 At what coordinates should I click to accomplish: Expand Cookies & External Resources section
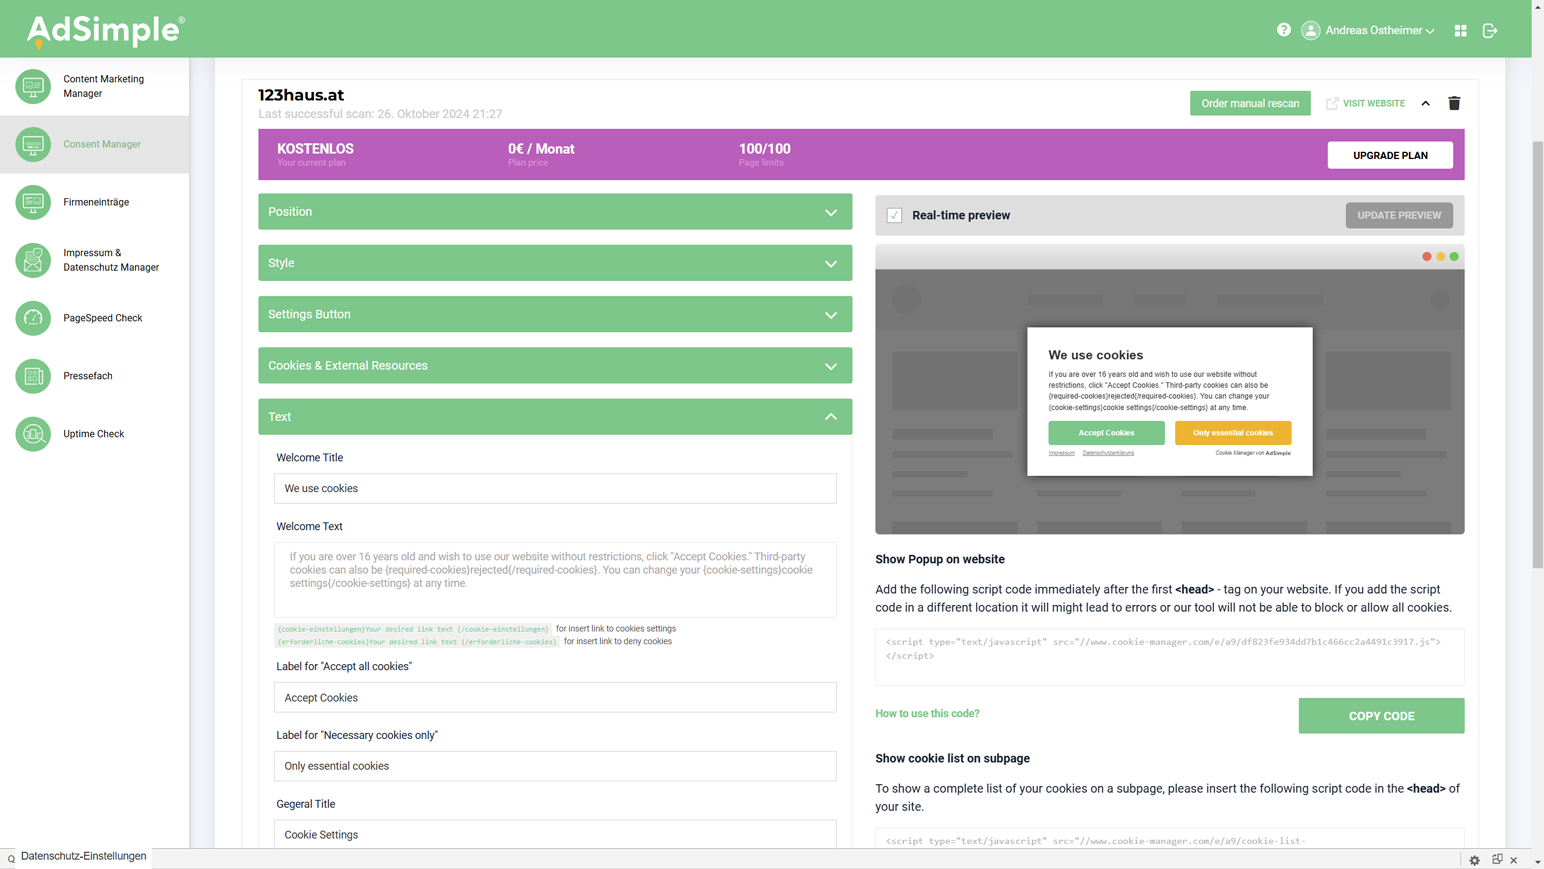[x=555, y=366]
